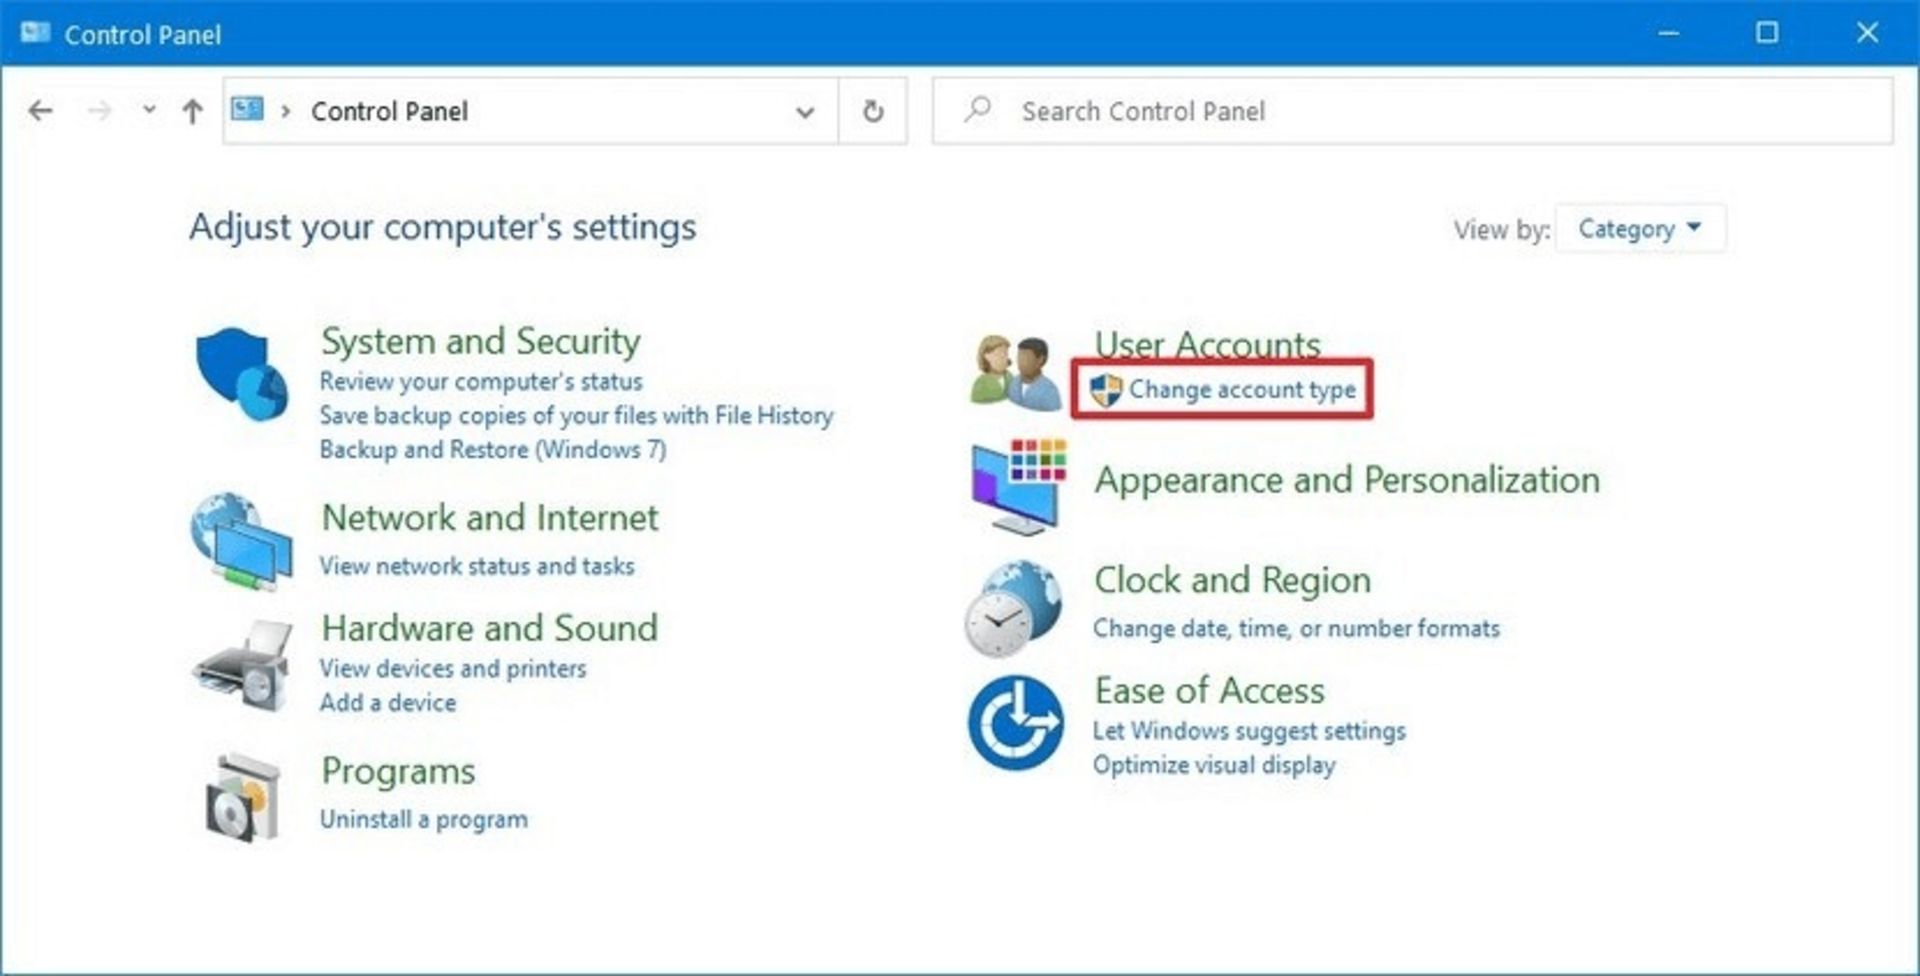Click the Control Panel icon in address bar
Viewport: 1920px width, 976px height.
coord(247,109)
